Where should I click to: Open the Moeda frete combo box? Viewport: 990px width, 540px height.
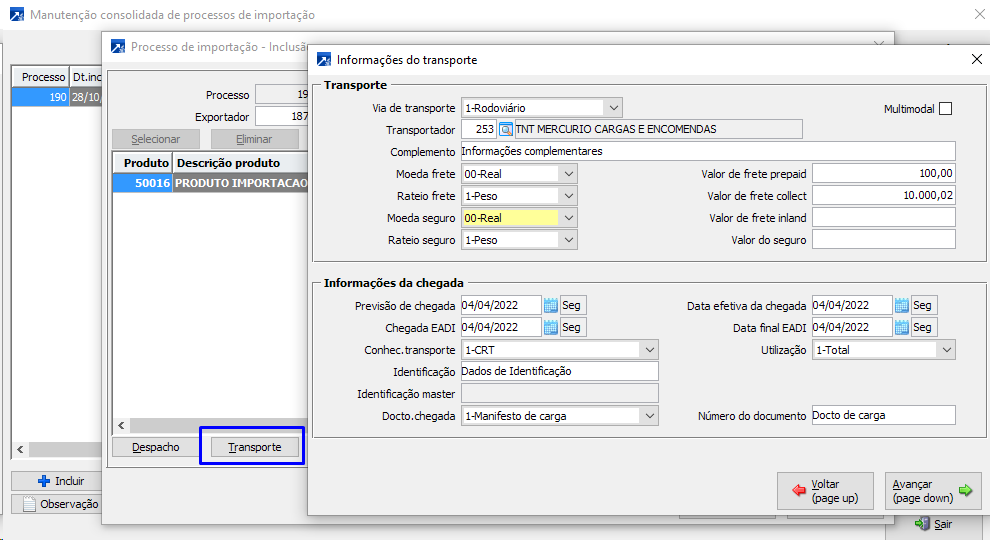click(x=568, y=174)
